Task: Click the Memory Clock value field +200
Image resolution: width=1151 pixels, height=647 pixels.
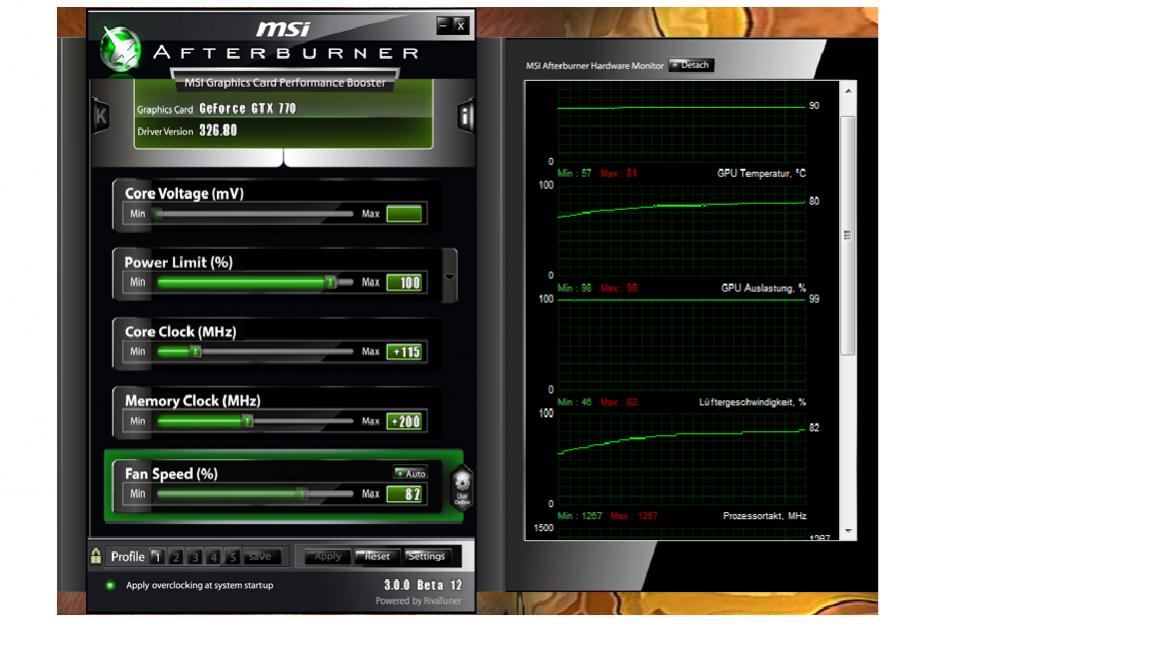Action: pyautogui.click(x=404, y=422)
